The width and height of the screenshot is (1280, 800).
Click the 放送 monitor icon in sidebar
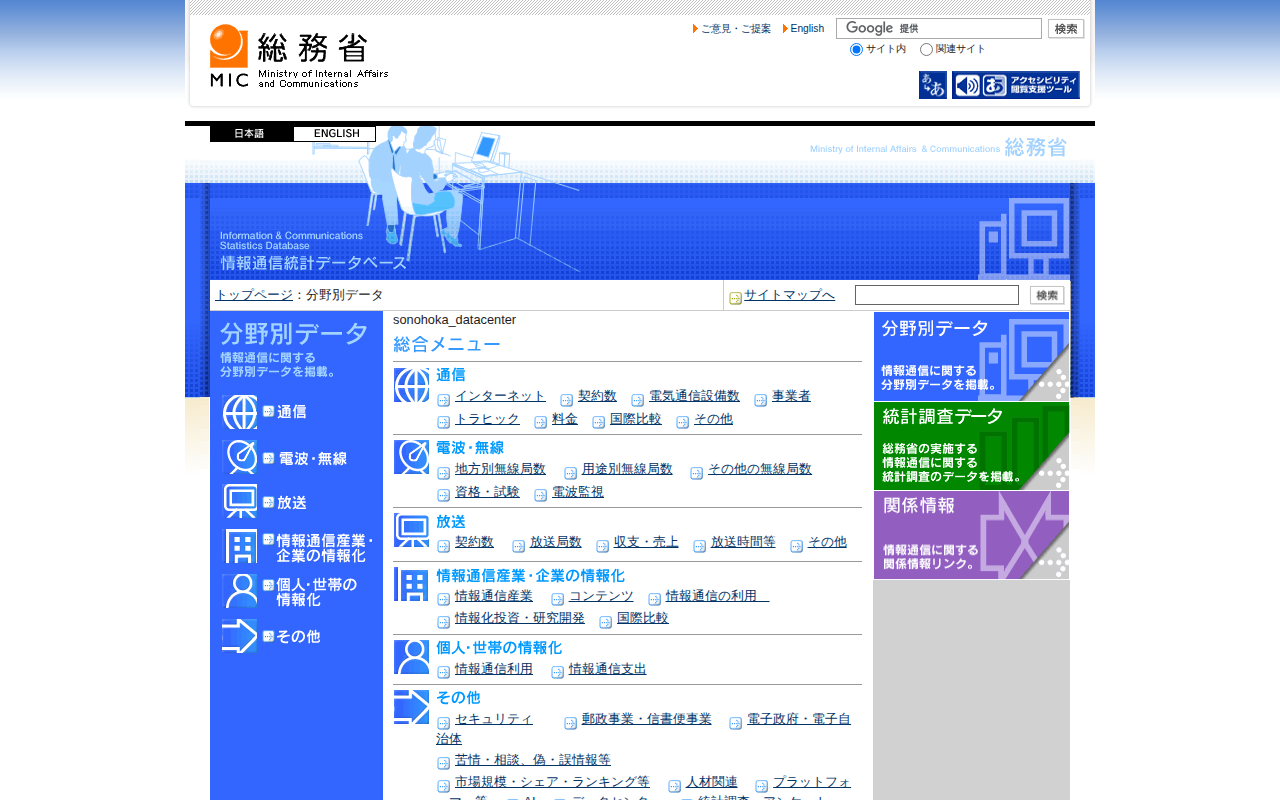(x=240, y=502)
